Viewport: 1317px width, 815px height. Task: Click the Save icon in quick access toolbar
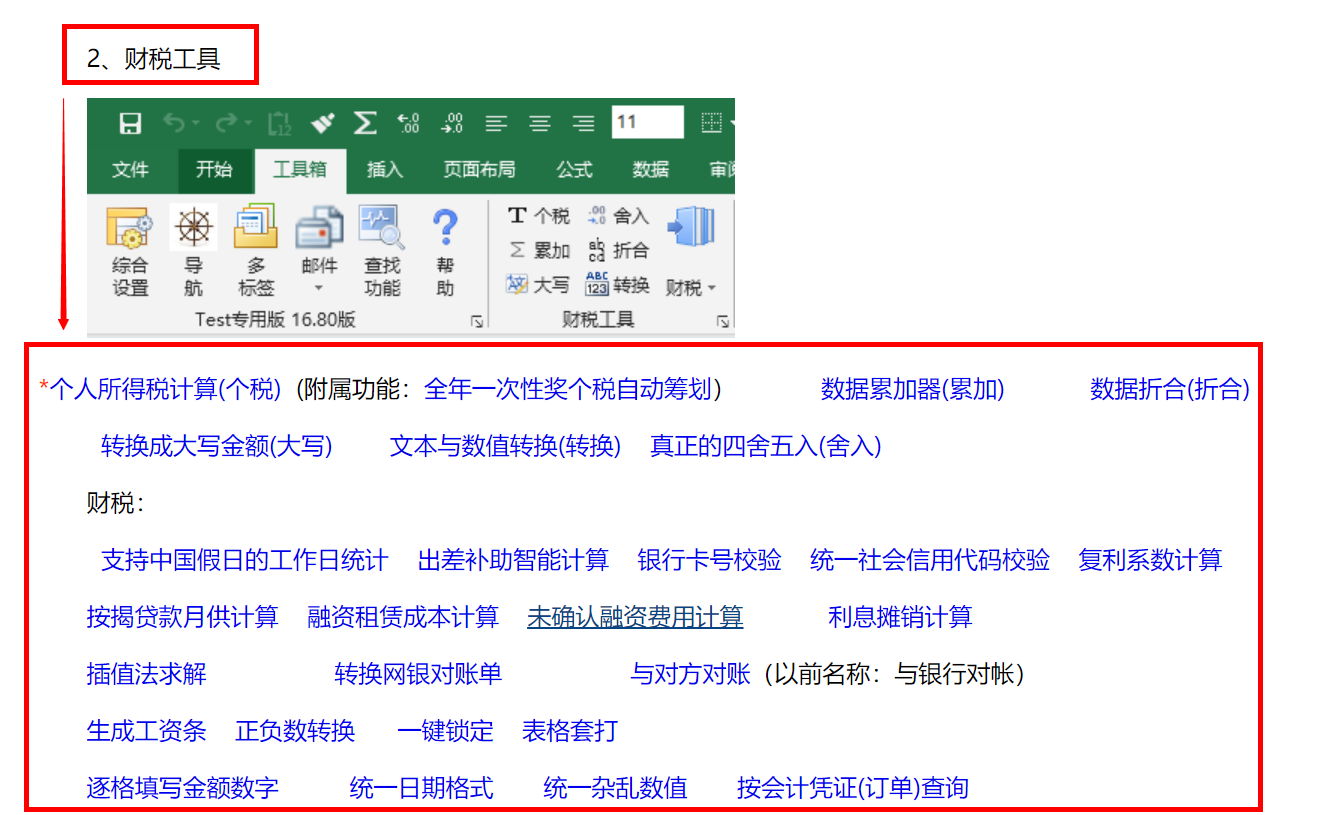pyautogui.click(x=130, y=123)
